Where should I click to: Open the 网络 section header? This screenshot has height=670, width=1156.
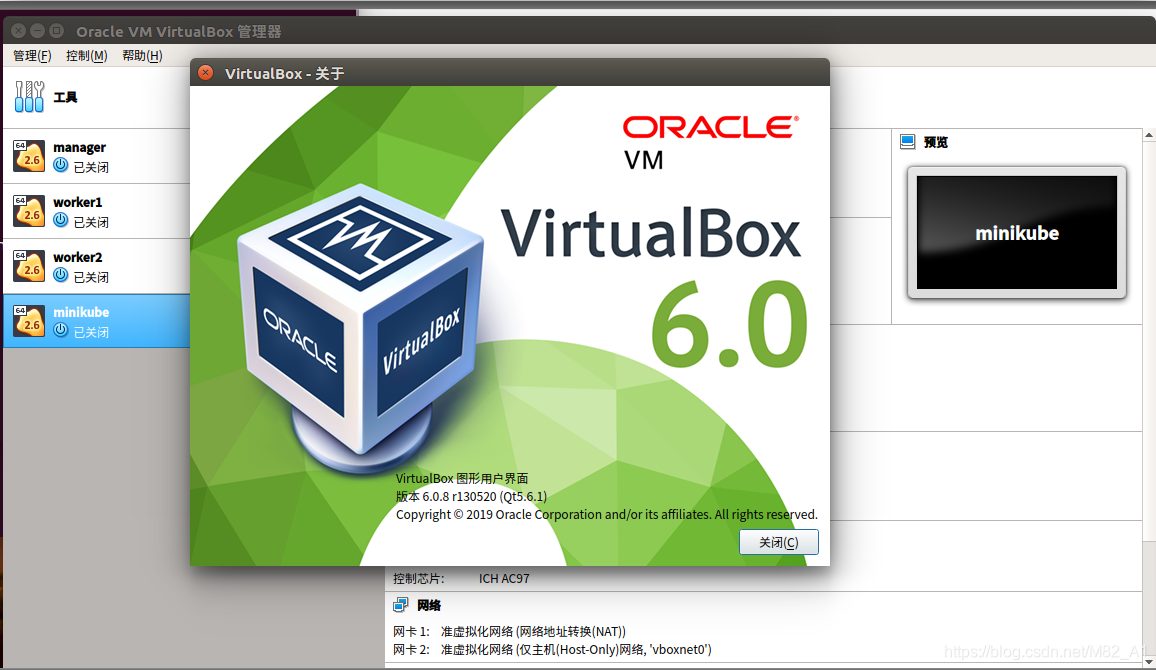coord(428,605)
